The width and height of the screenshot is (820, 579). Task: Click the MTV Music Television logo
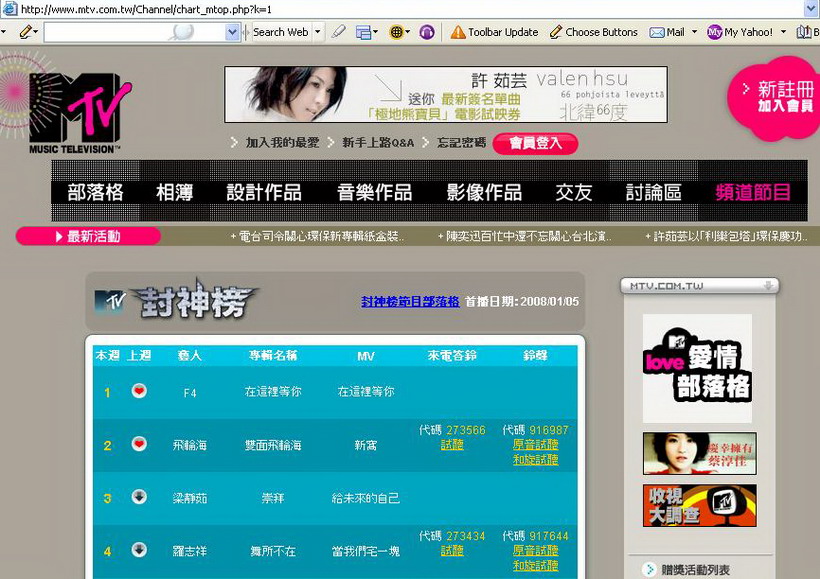click(x=74, y=112)
